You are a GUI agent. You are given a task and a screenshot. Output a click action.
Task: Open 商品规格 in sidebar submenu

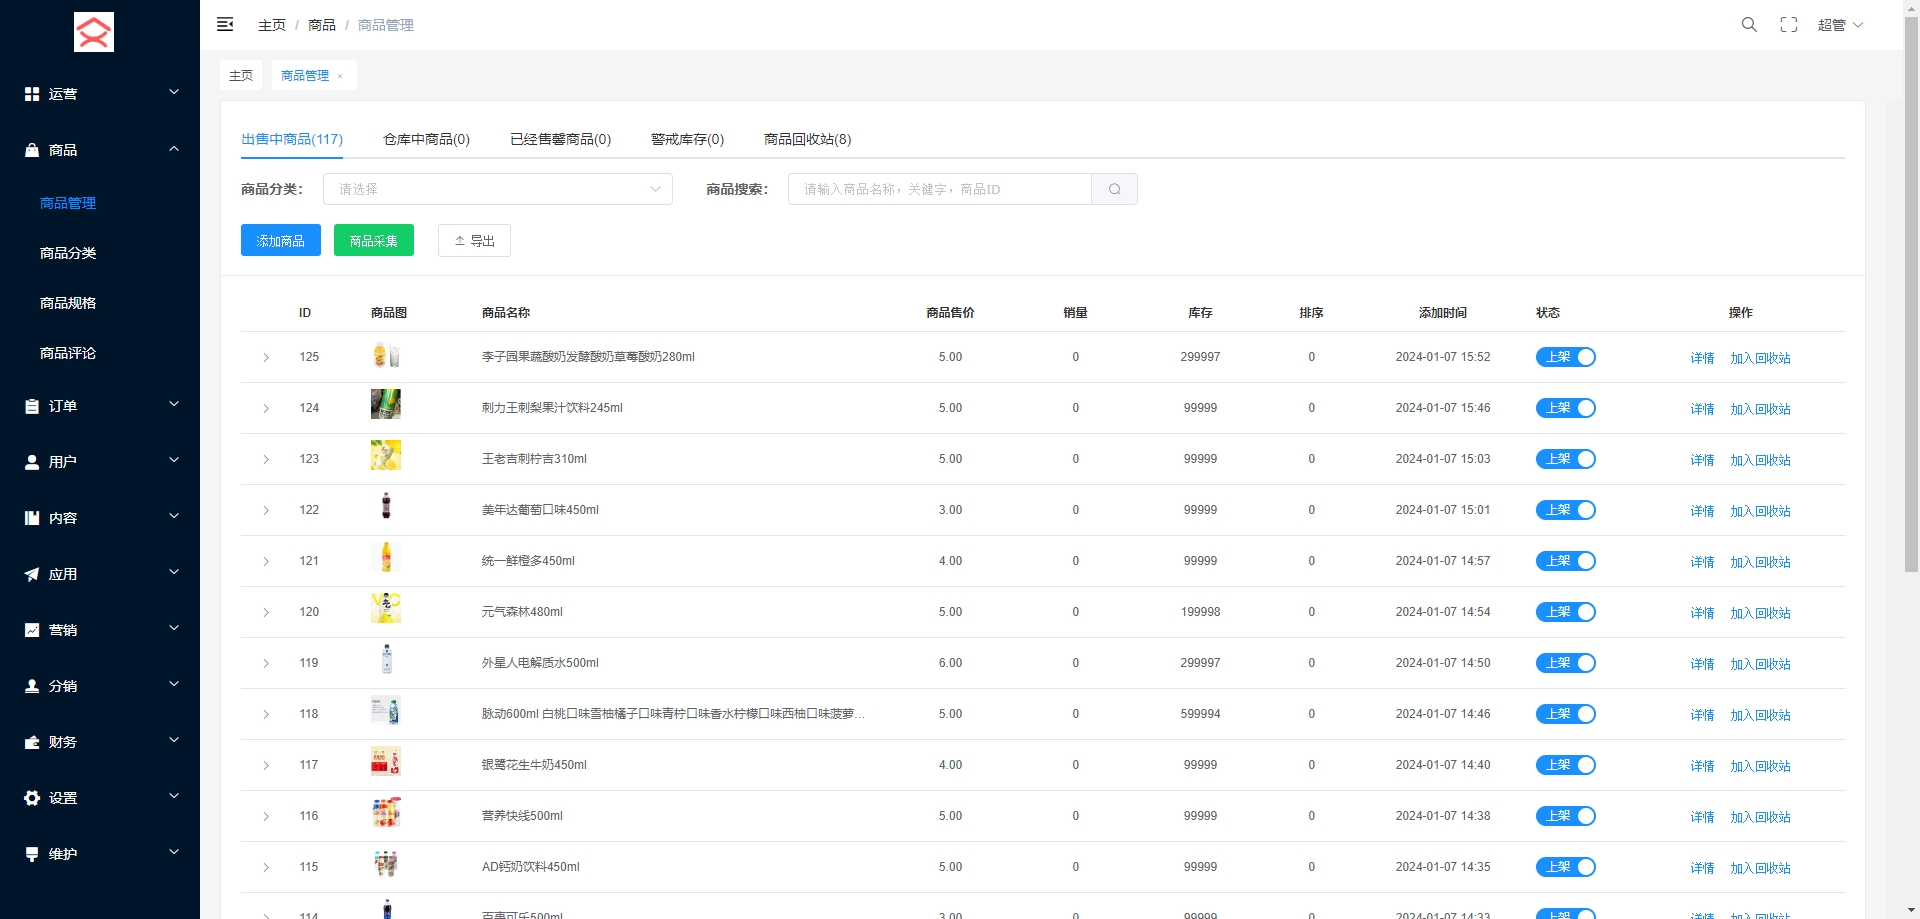tap(68, 303)
